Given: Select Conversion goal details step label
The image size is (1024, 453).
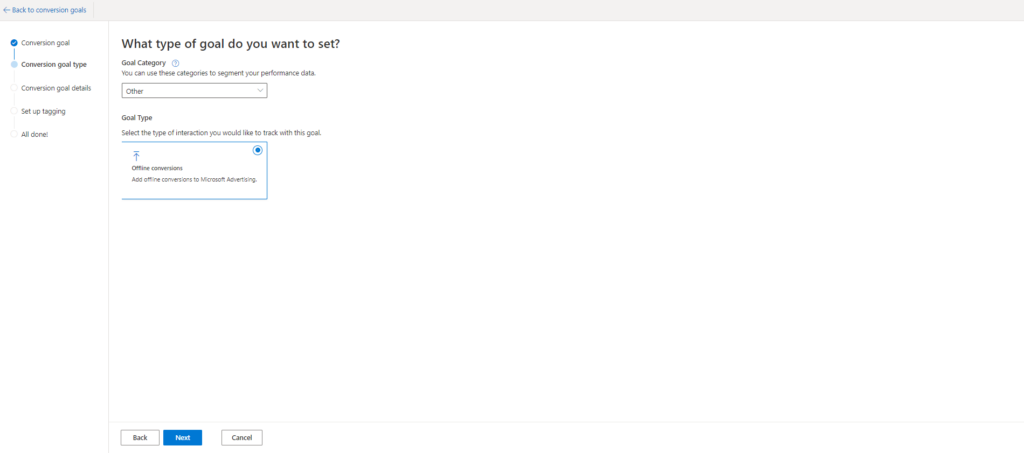Looking at the screenshot, I should click(x=56, y=88).
